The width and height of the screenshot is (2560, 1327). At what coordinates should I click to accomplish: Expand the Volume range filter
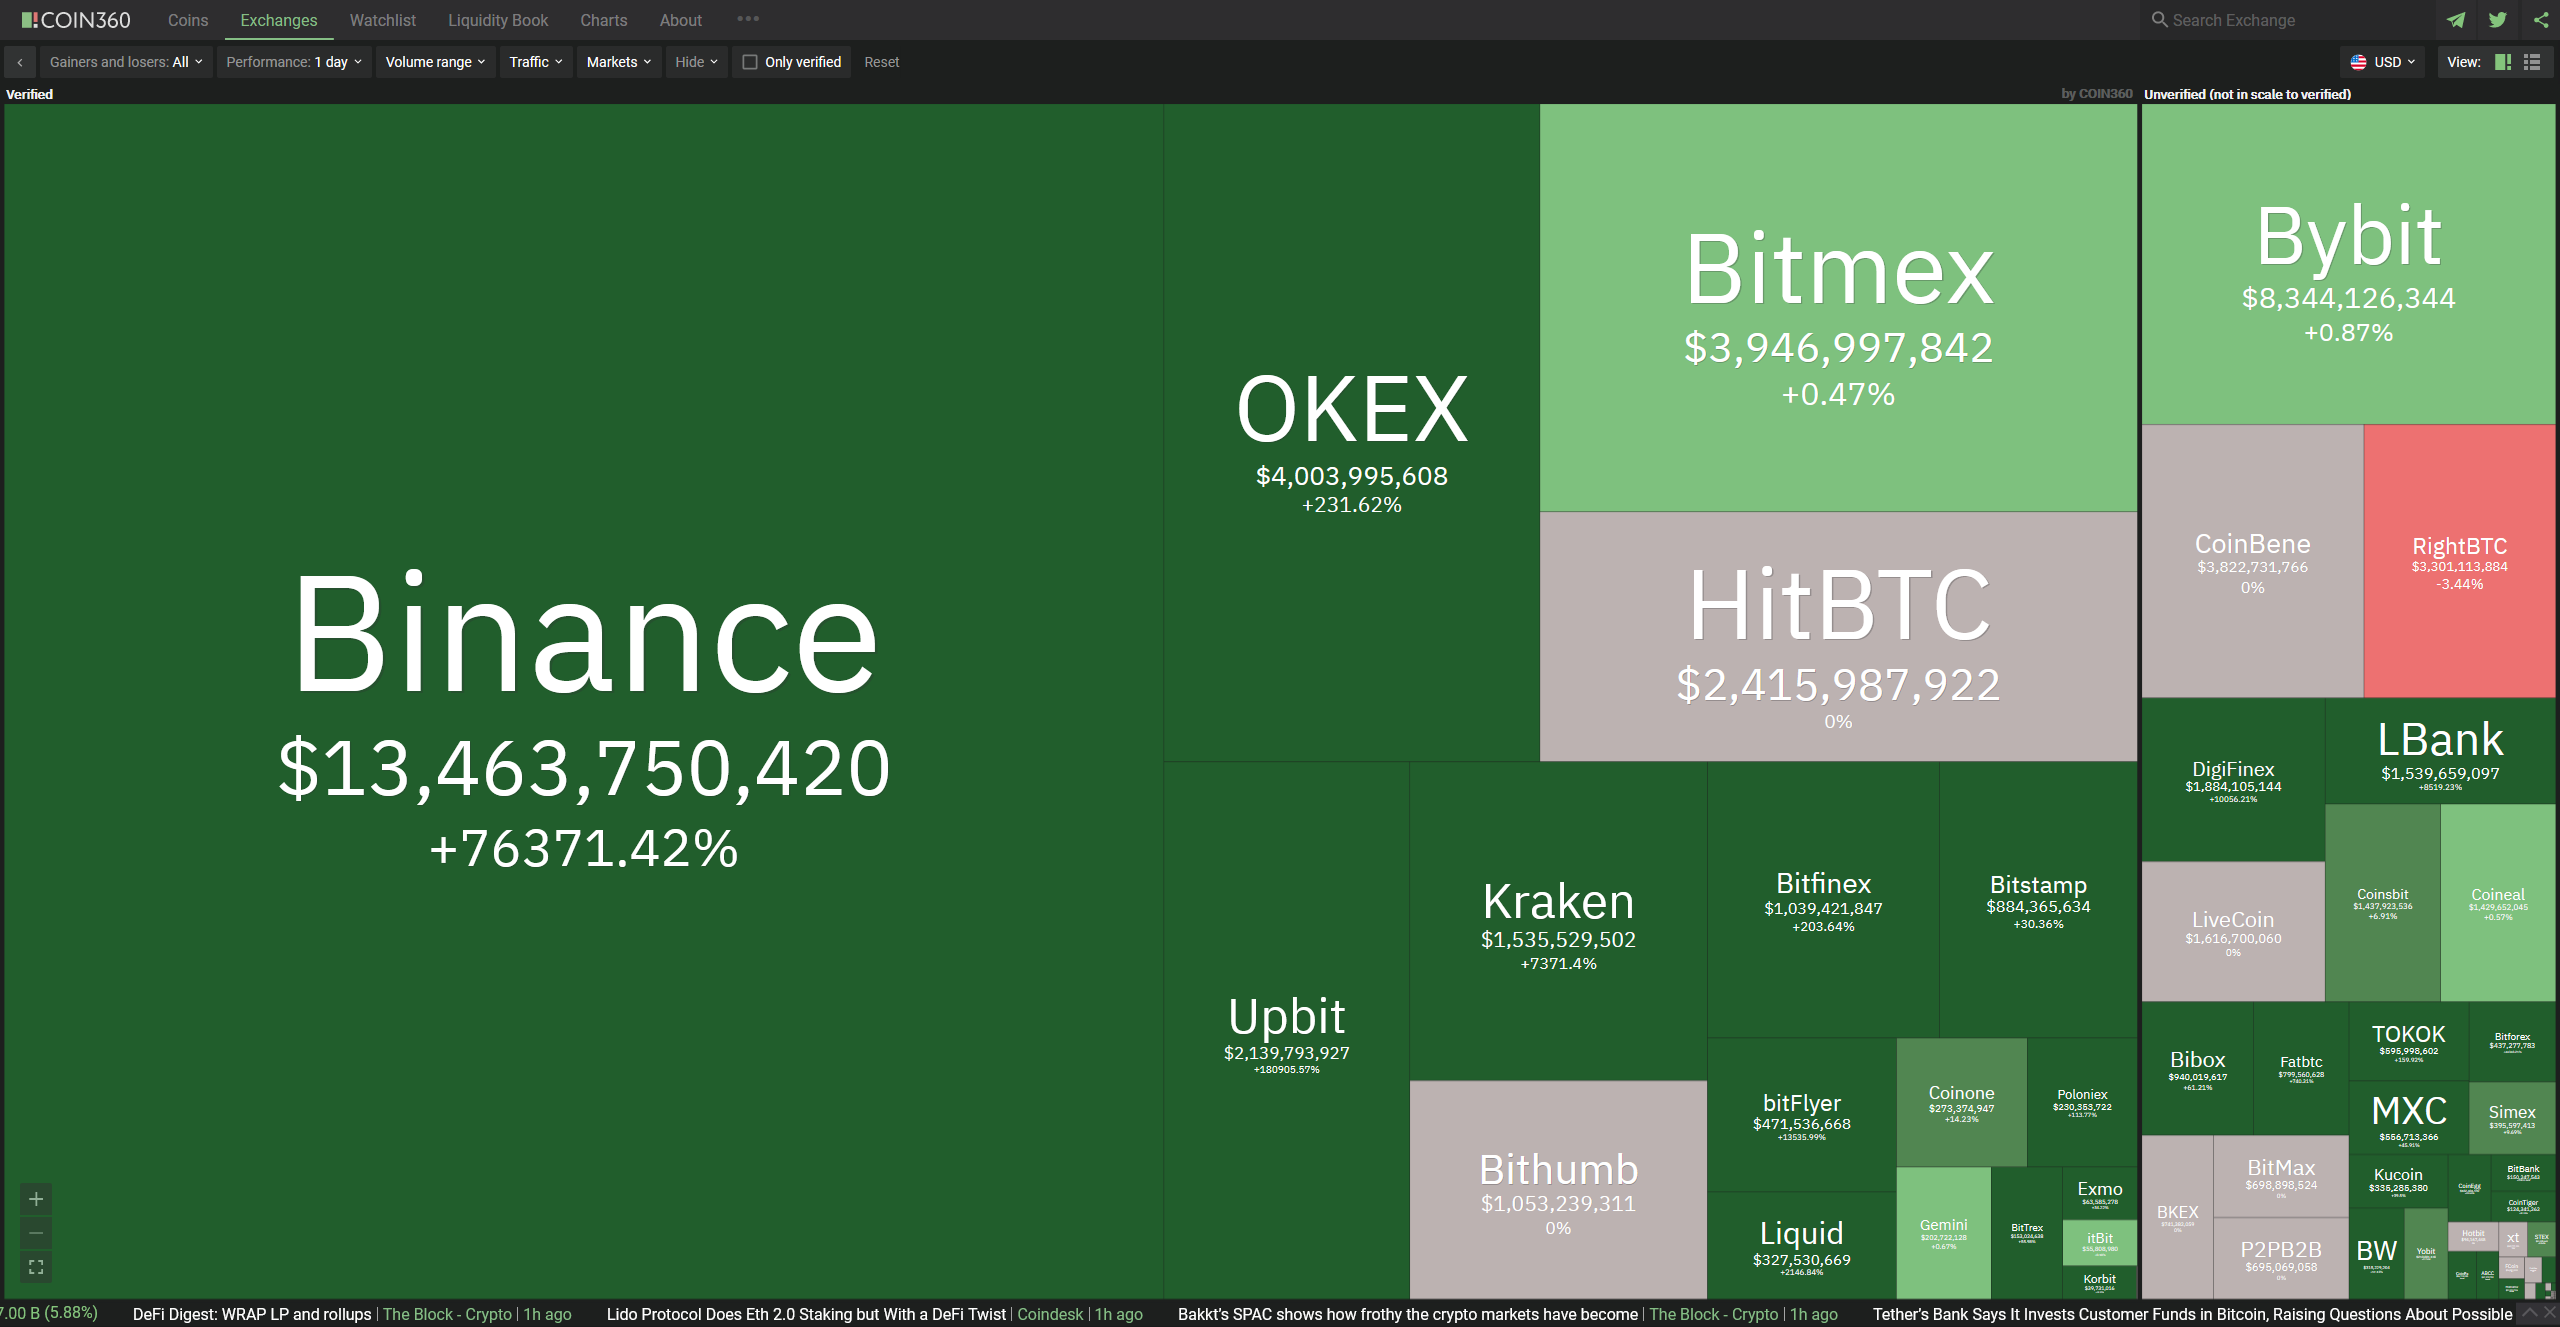(x=435, y=62)
